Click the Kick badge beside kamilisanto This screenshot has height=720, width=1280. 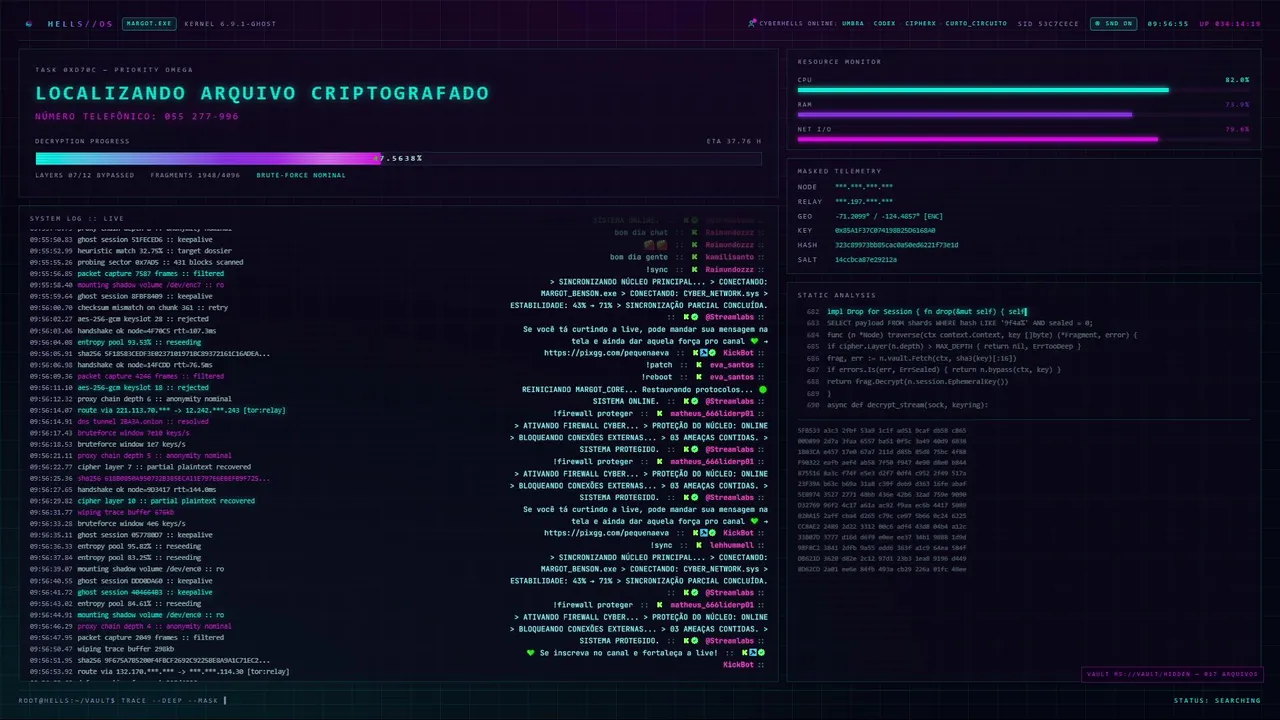pos(694,257)
